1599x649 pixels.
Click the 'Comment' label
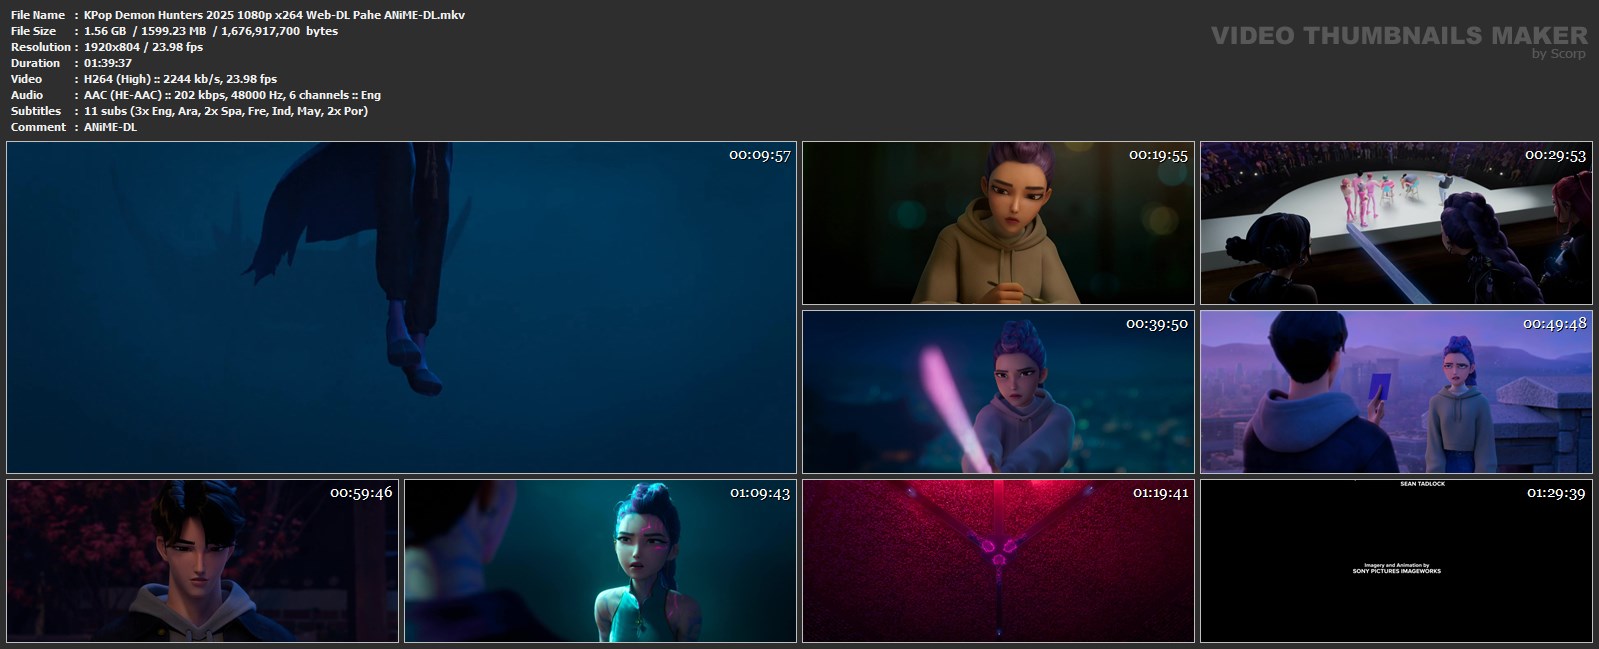38,127
